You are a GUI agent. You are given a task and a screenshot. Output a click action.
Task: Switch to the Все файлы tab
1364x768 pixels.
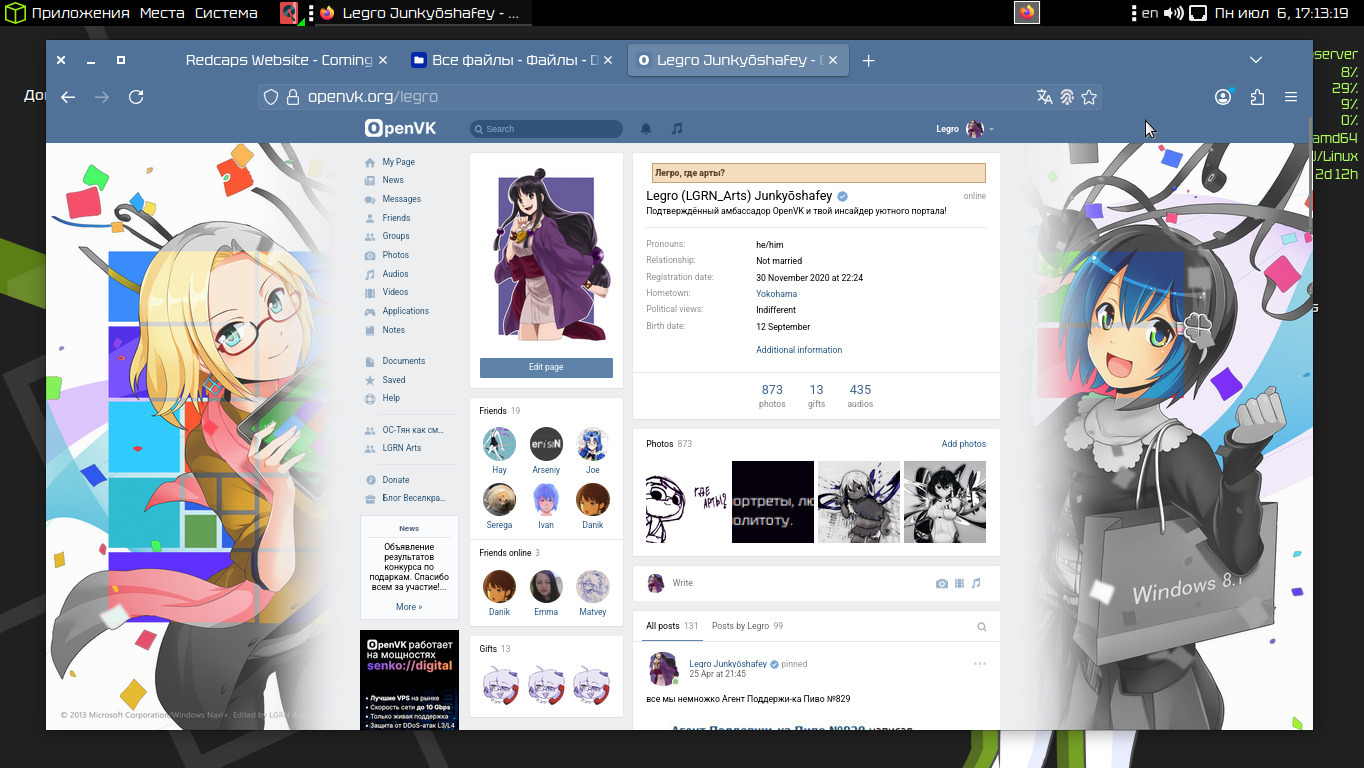pyautogui.click(x=514, y=60)
